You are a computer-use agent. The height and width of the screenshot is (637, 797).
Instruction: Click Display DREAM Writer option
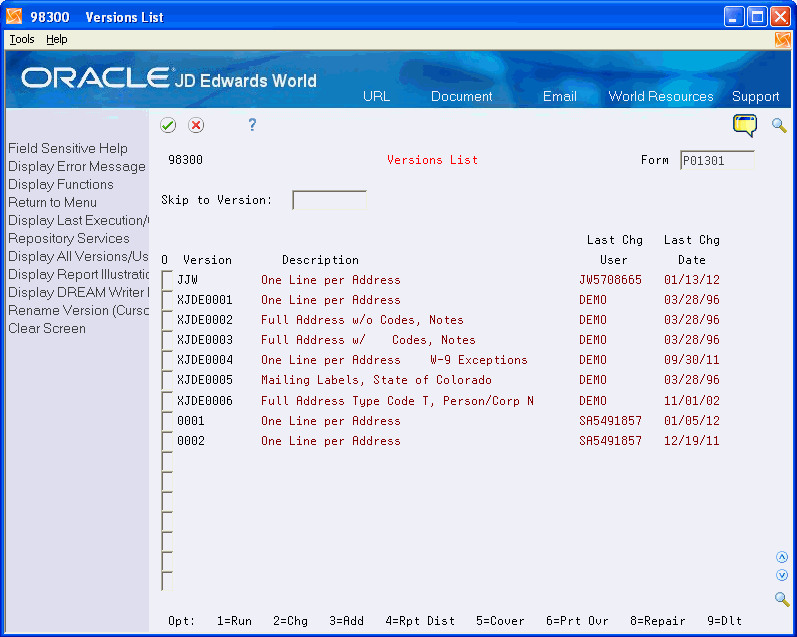tap(78, 292)
